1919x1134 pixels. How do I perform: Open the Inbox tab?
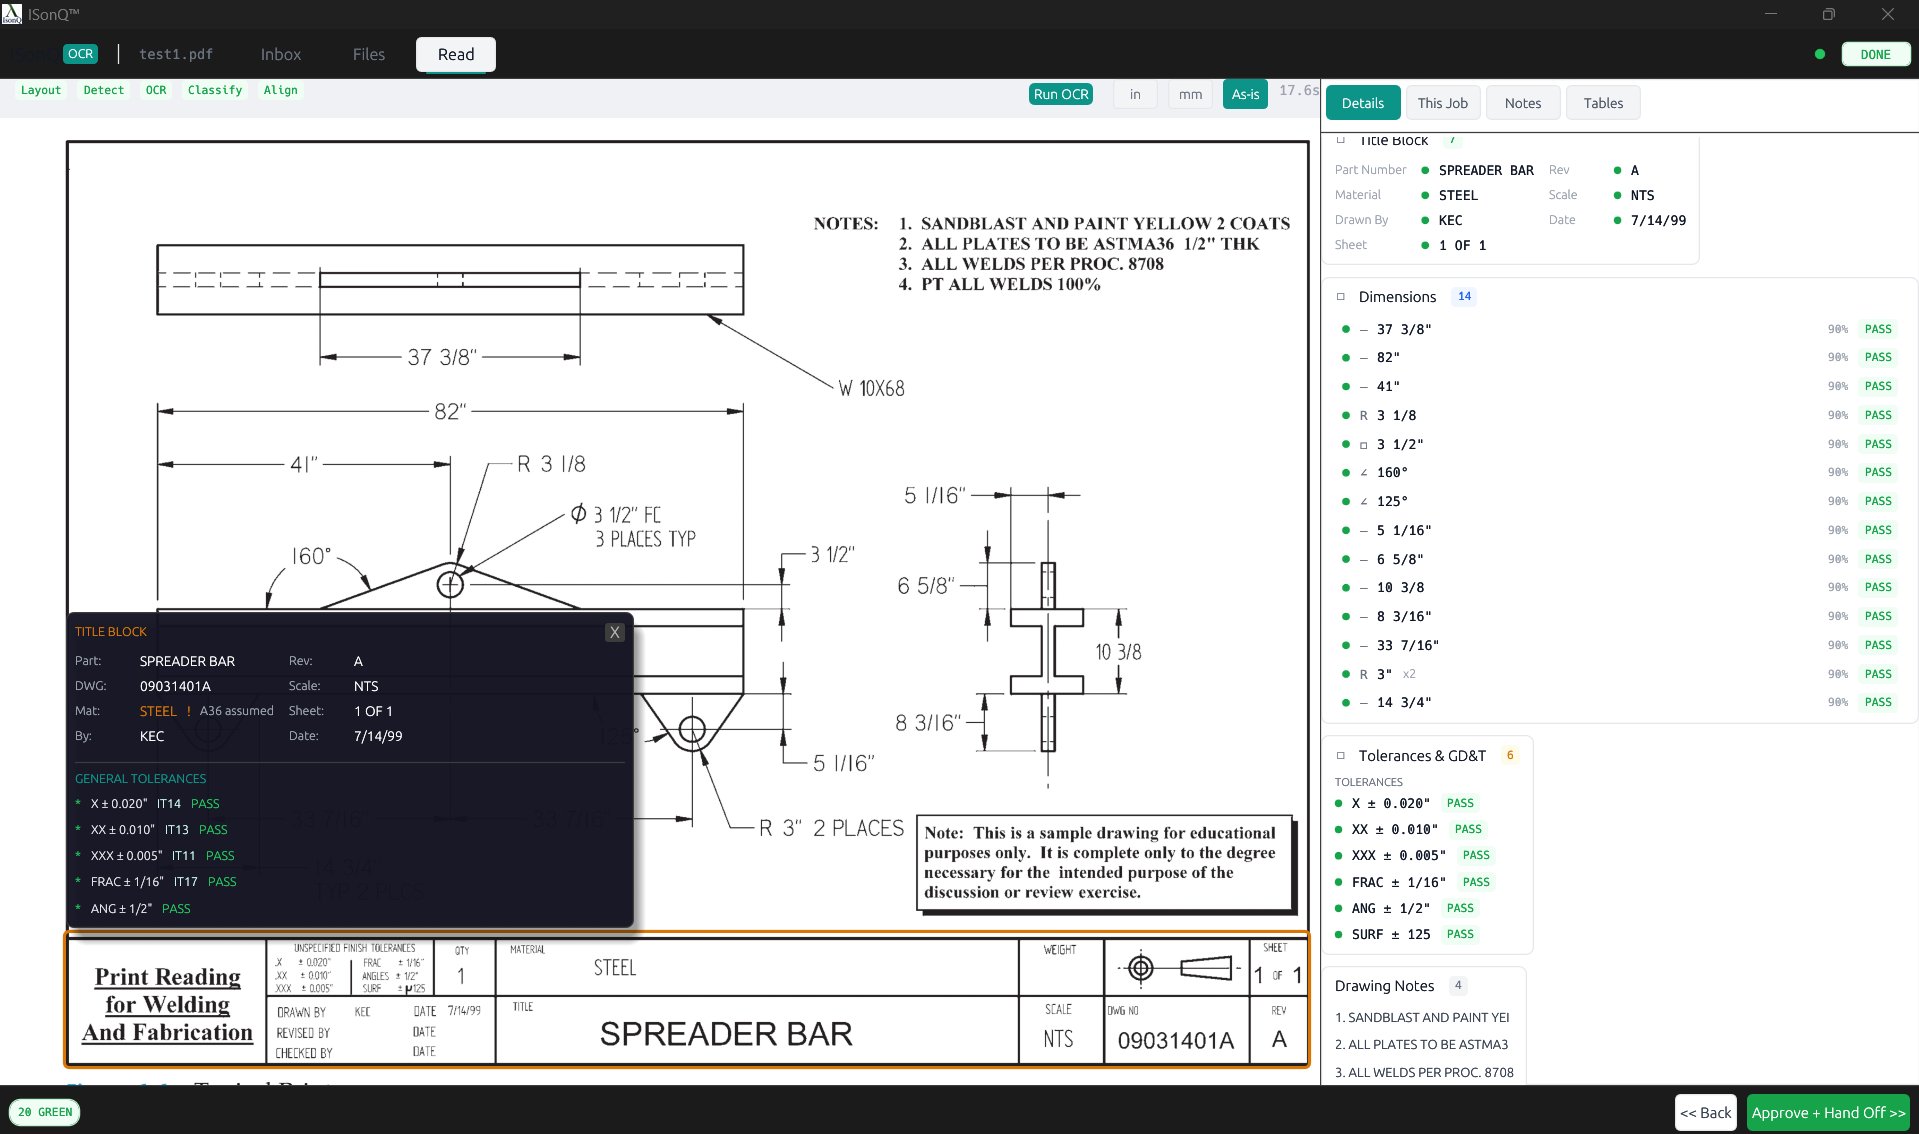point(280,54)
